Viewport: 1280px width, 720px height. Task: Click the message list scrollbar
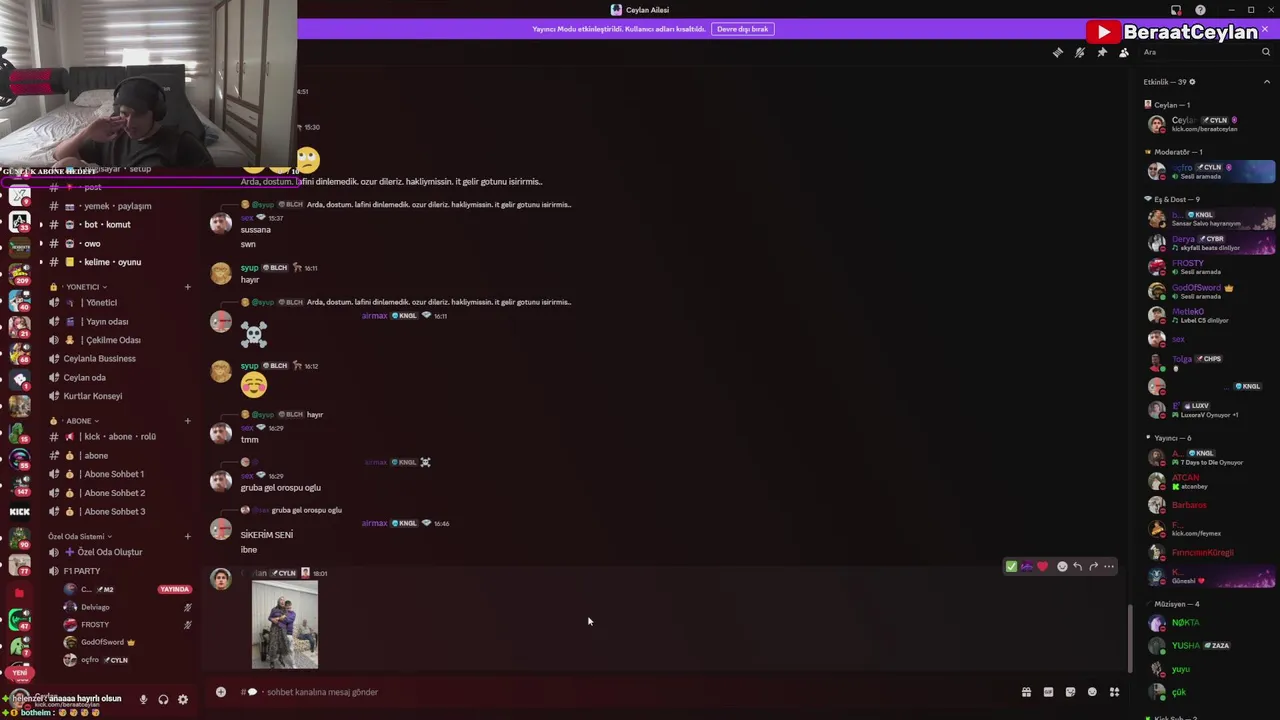[1131, 636]
